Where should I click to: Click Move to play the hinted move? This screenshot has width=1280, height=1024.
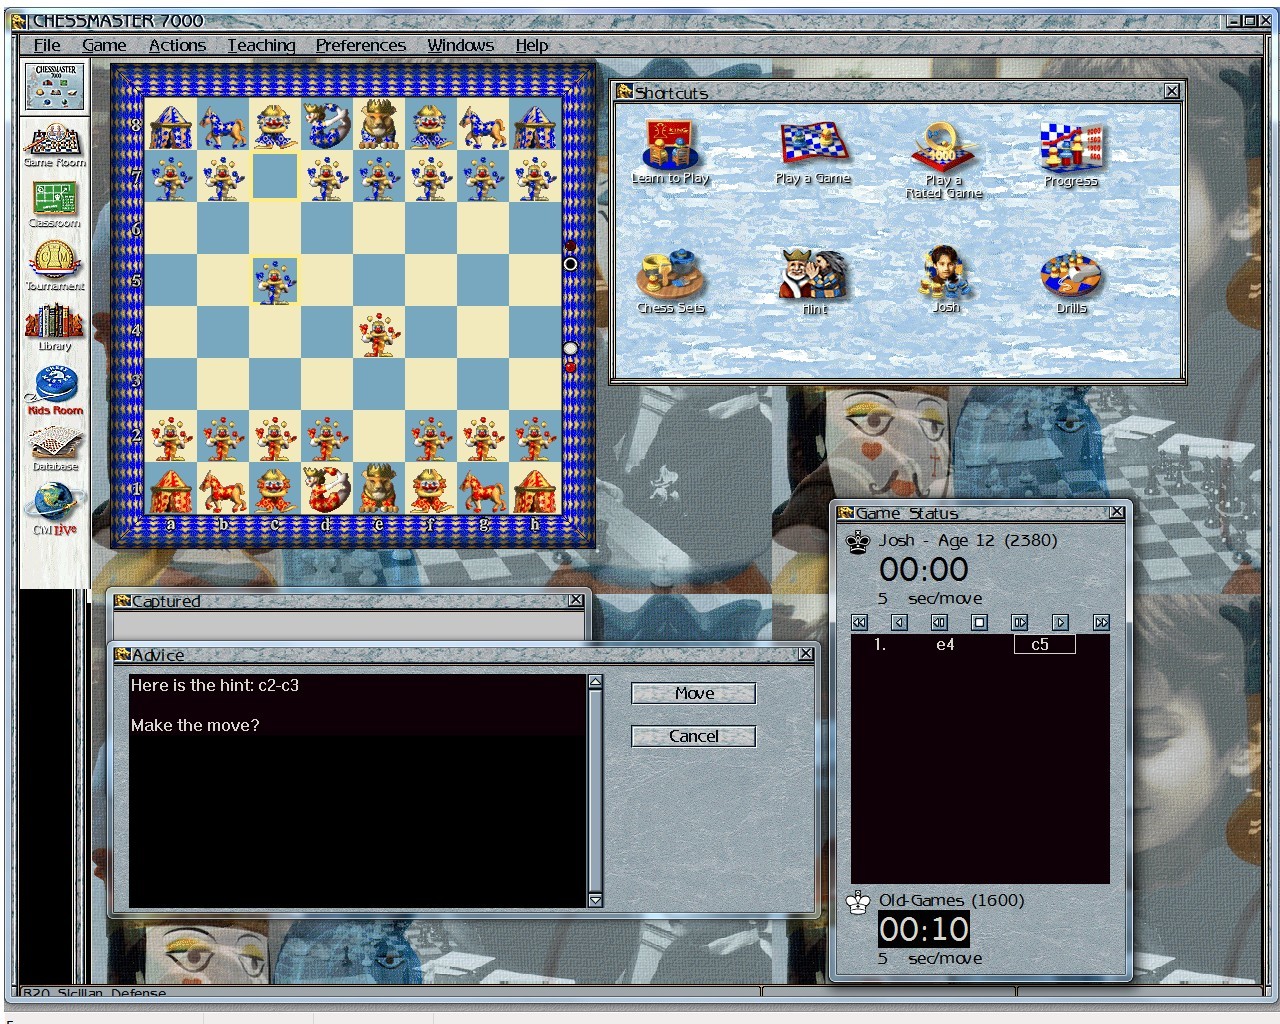point(694,693)
